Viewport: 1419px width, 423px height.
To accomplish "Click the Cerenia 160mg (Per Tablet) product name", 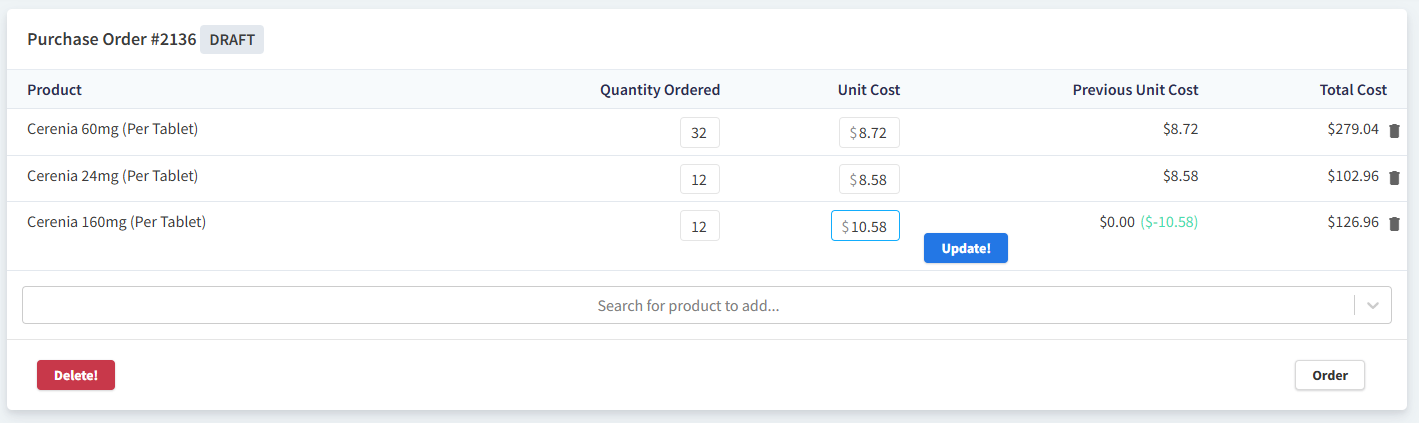I will (116, 222).
